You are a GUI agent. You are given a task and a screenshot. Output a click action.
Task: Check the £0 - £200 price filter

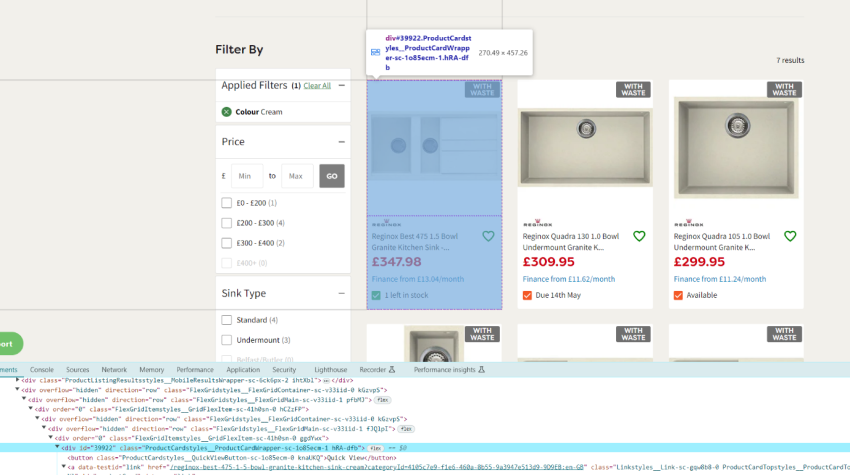[x=227, y=203]
